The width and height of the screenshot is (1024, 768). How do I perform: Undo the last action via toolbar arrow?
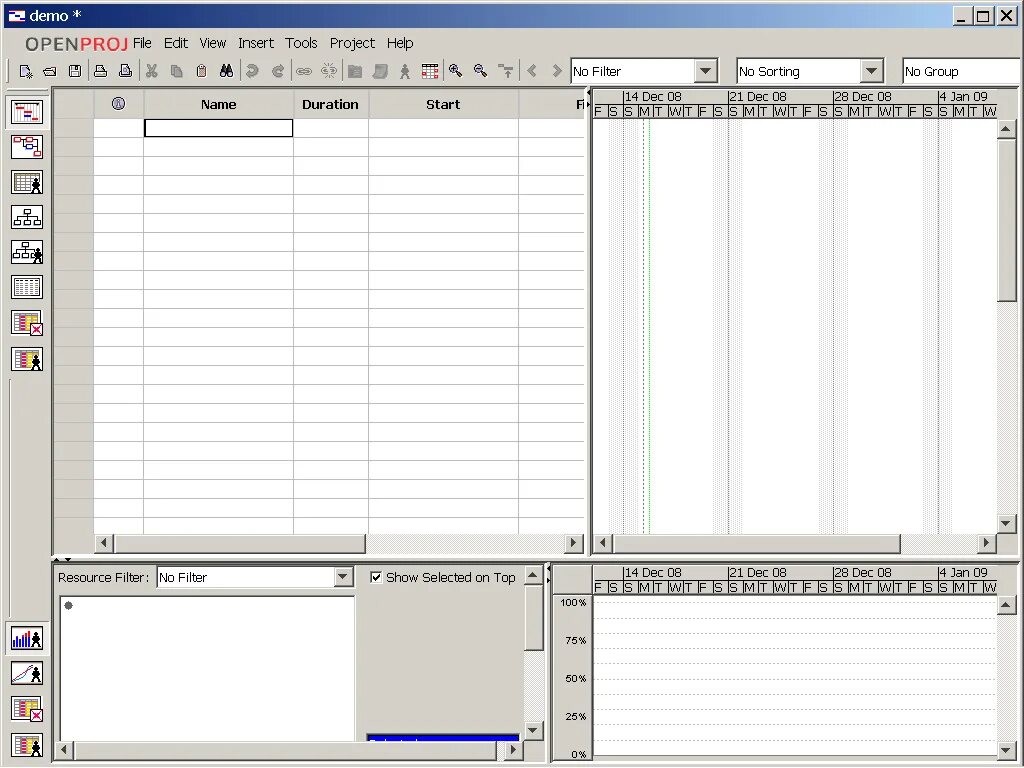click(253, 71)
